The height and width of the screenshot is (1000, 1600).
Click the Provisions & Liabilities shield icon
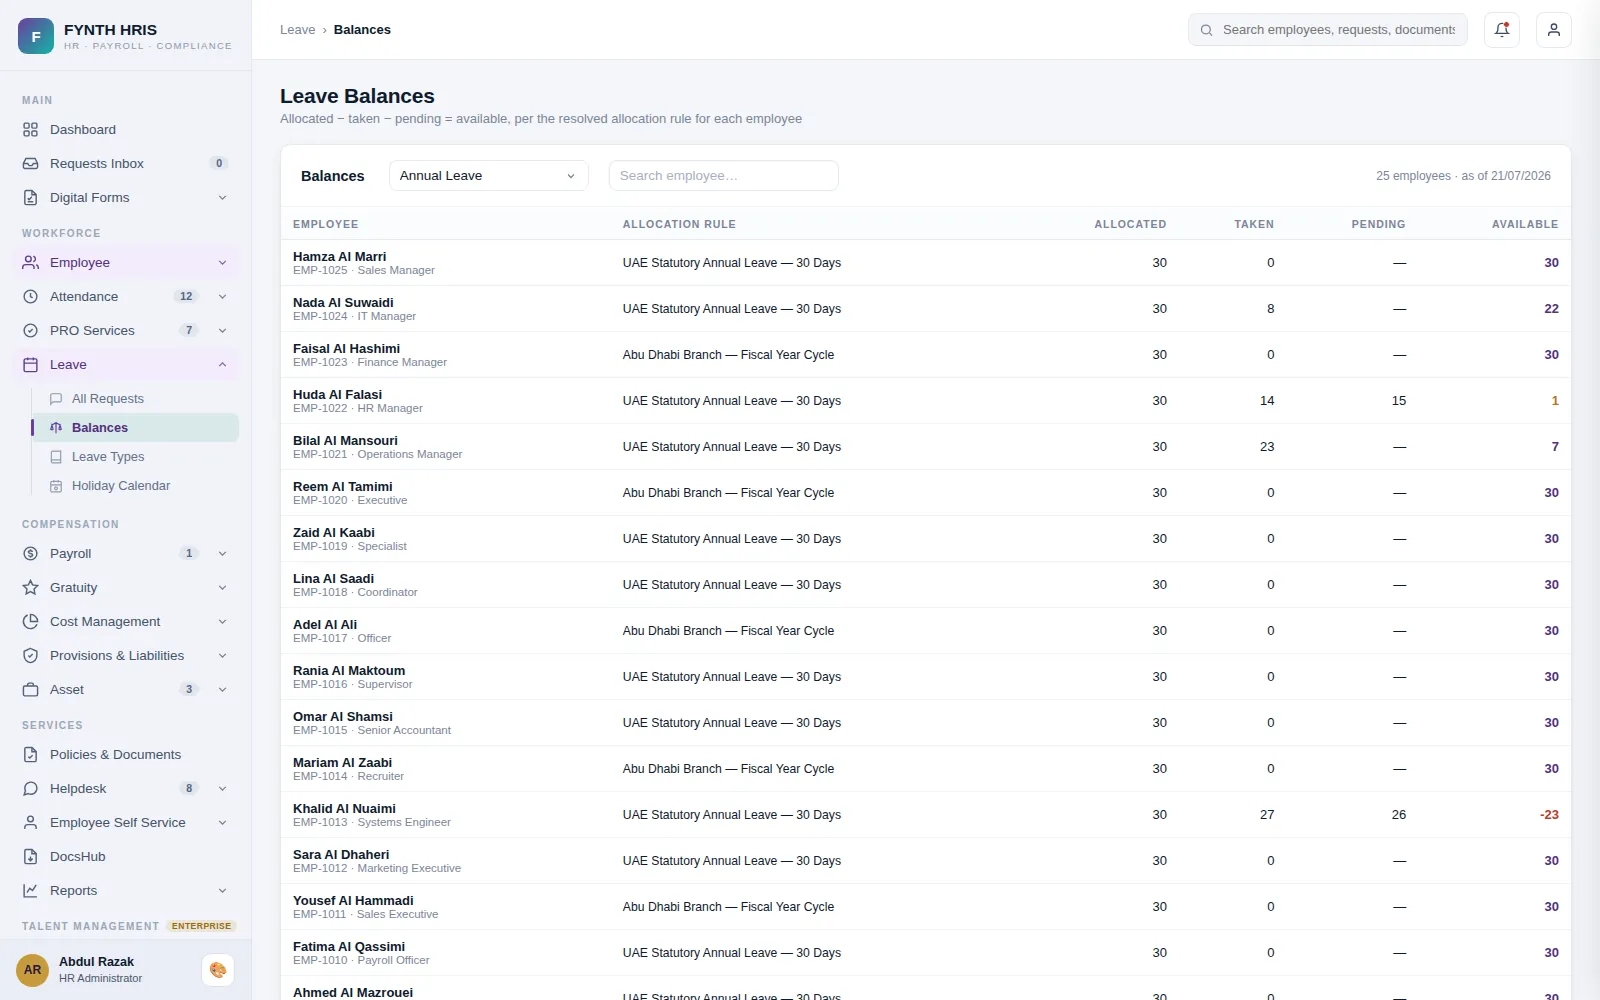(30, 656)
